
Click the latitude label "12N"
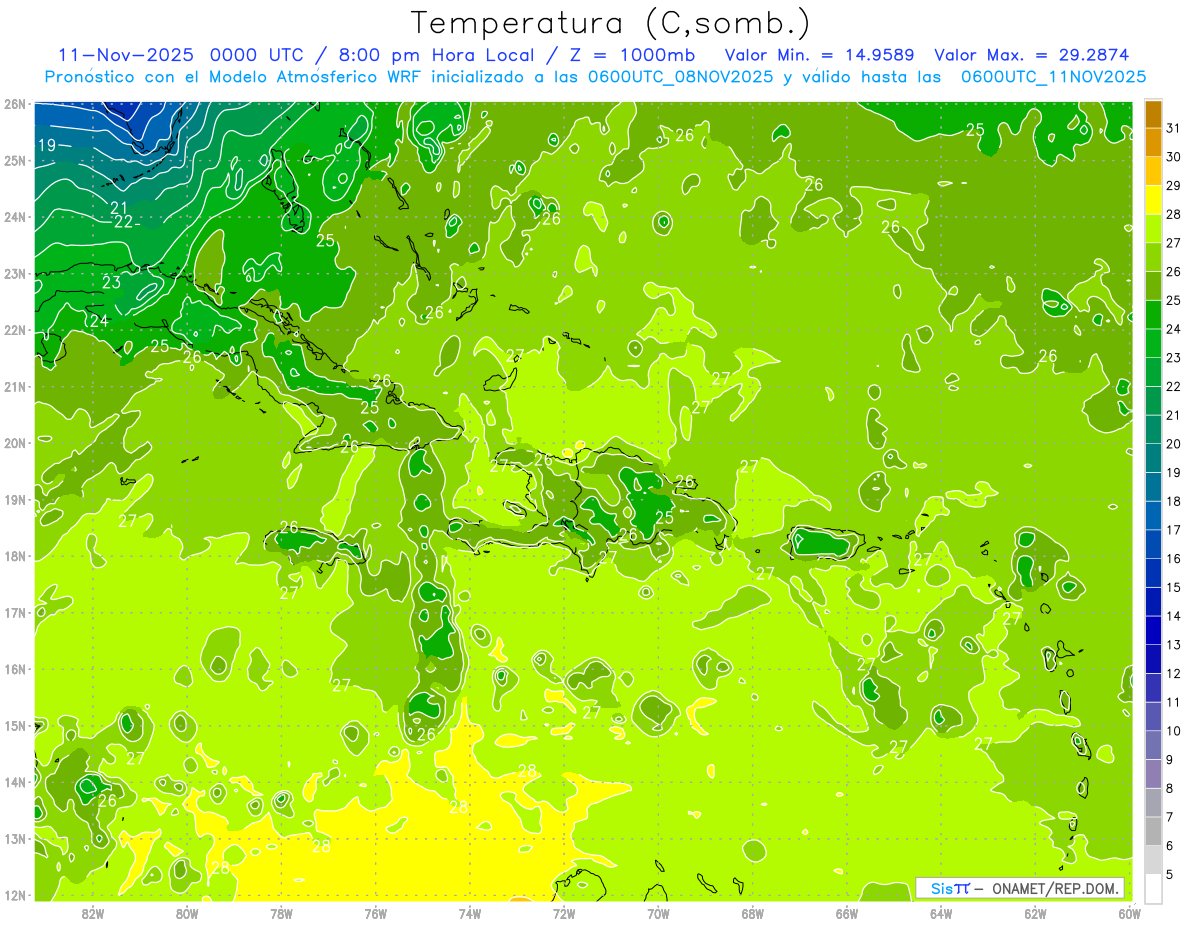point(15,895)
